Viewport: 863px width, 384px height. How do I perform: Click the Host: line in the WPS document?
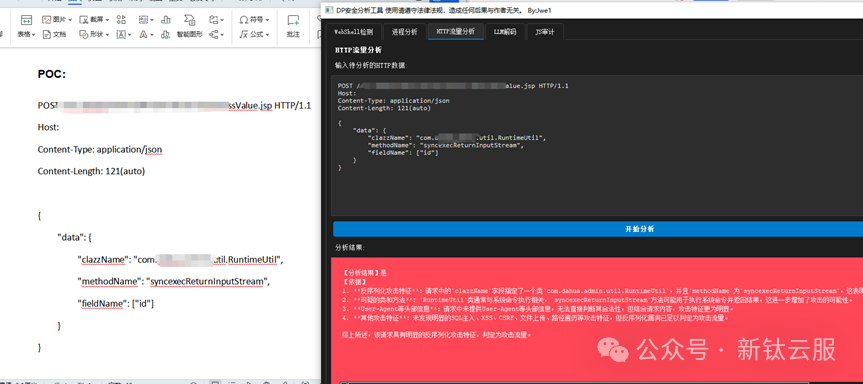pyautogui.click(x=48, y=128)
